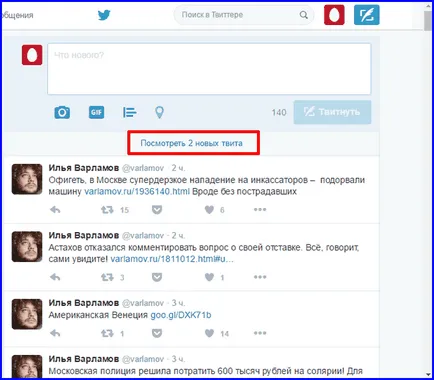Open the 'общения' messages menu item

18,15
